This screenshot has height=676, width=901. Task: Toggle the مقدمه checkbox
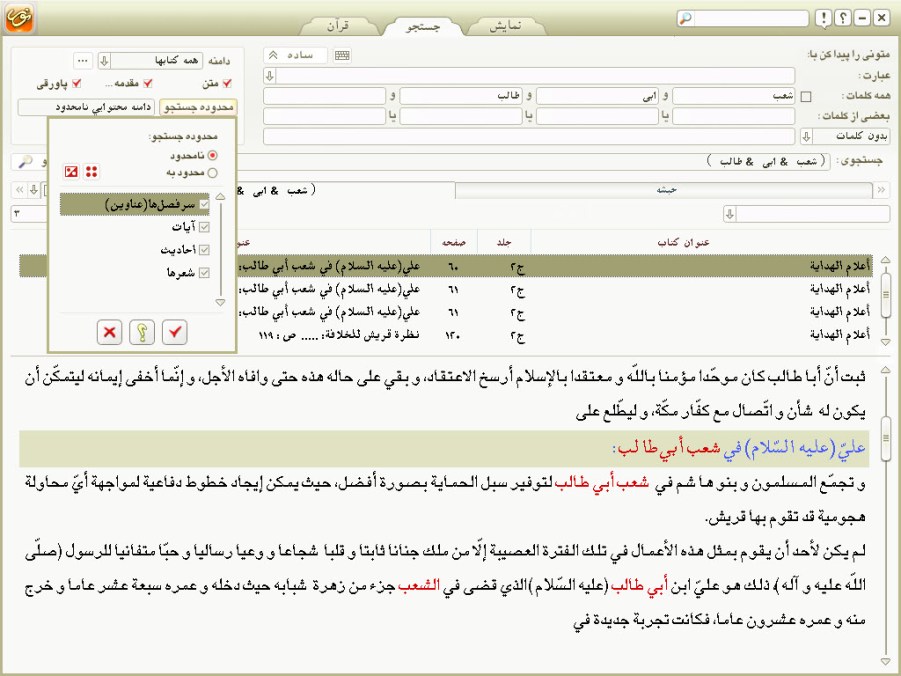(148, 83)
